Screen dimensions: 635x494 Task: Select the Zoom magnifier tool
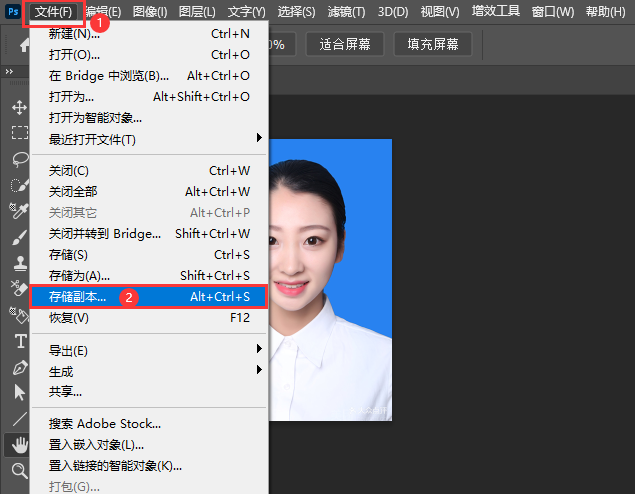pos(19,470)
